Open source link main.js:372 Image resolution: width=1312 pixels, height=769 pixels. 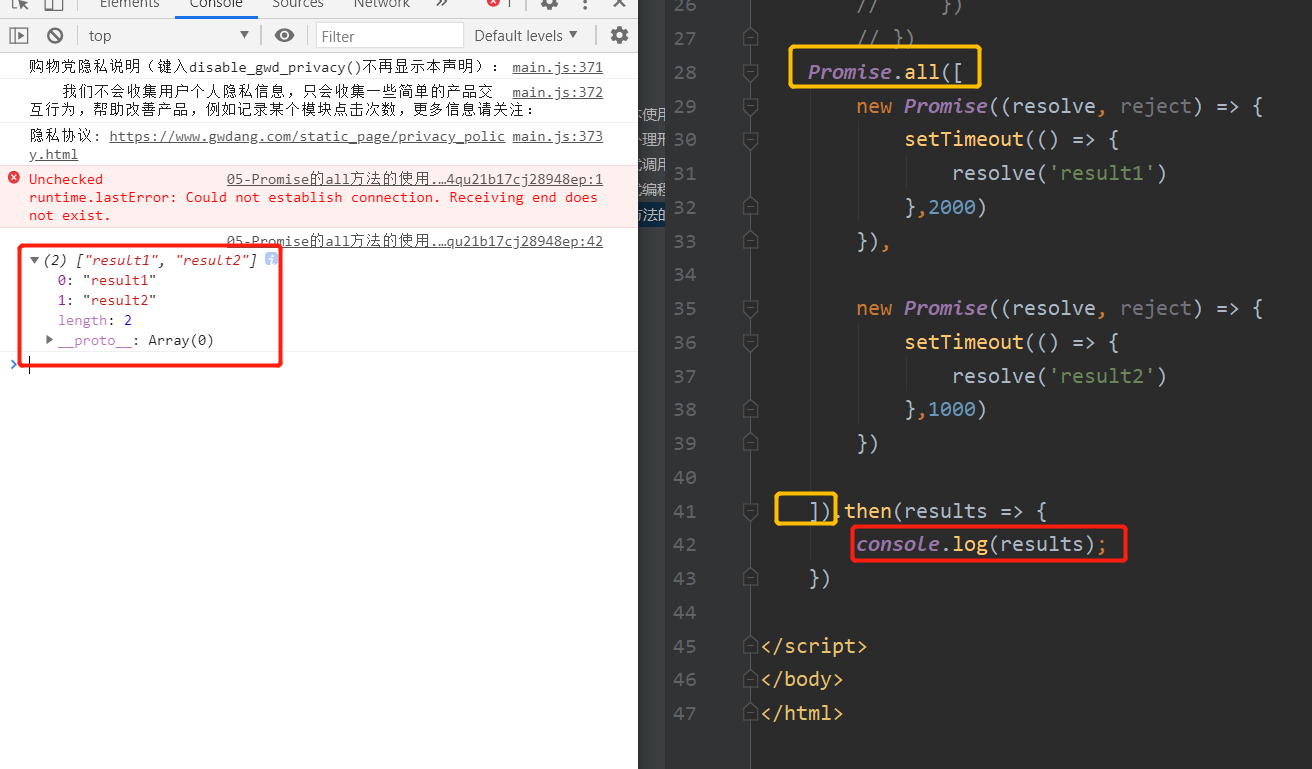coord(557,92)
